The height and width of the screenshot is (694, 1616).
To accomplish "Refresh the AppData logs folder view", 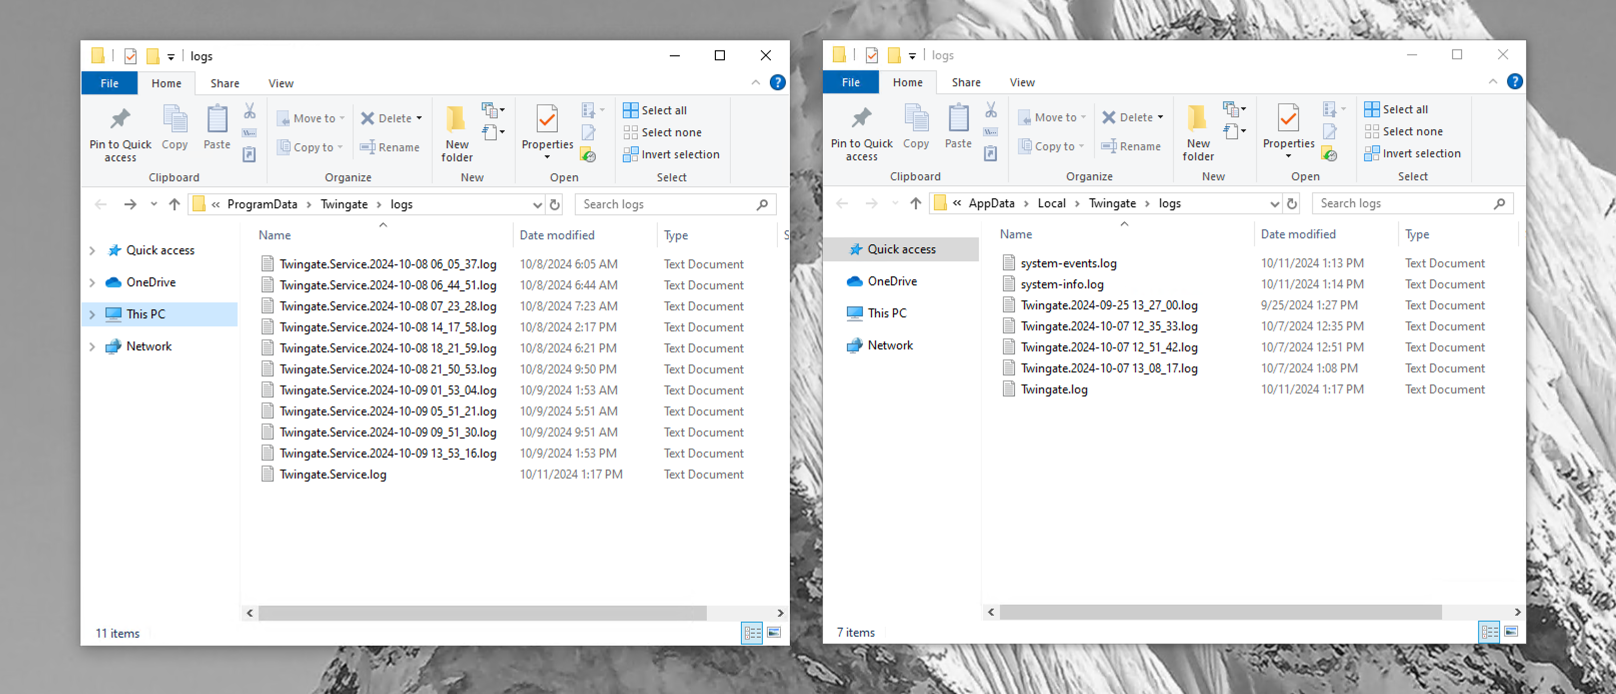I will [1292, 204].
